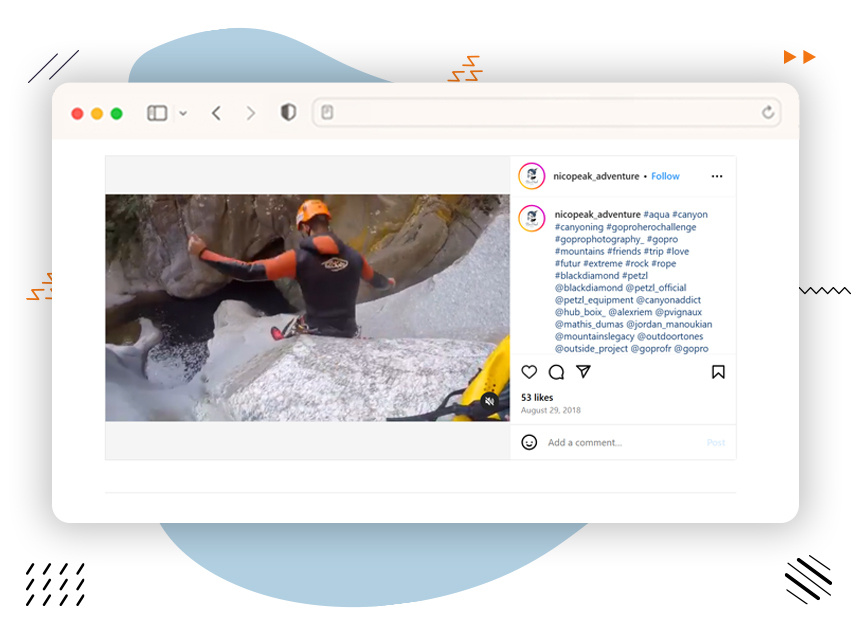View who liked via 53 likes
The width and height of the screenshot is (860, 628).
click(537, 396)
